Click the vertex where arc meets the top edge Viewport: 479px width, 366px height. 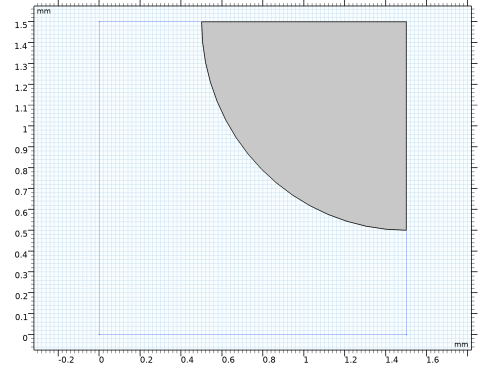coord(201,22)
